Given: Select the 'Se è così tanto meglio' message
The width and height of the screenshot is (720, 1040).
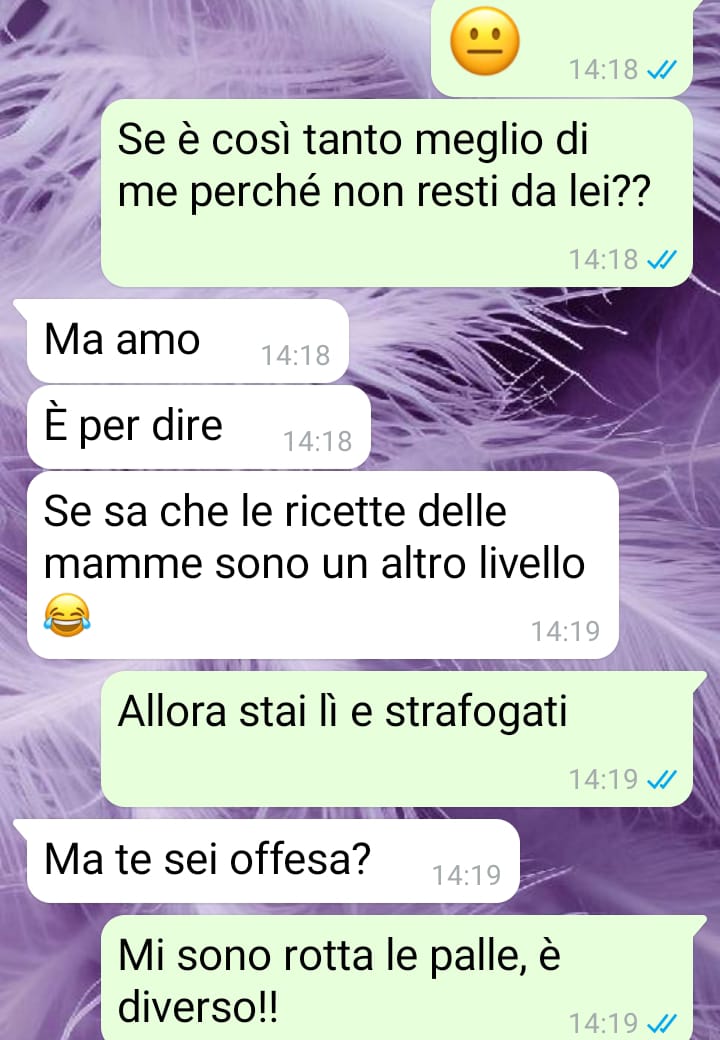Looking at the screenshot, I should [x=396, y=193].
